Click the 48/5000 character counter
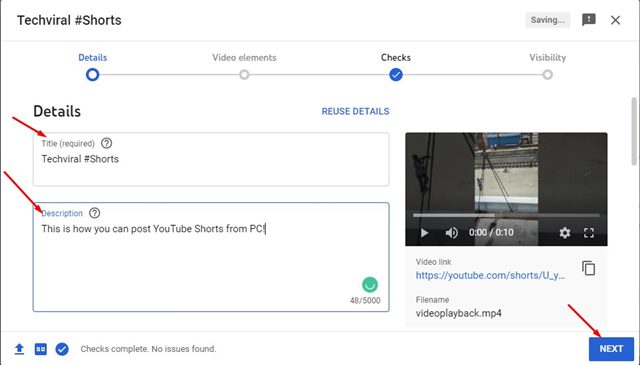The height and width of the screenshot is (365, 640). [365, 300]
